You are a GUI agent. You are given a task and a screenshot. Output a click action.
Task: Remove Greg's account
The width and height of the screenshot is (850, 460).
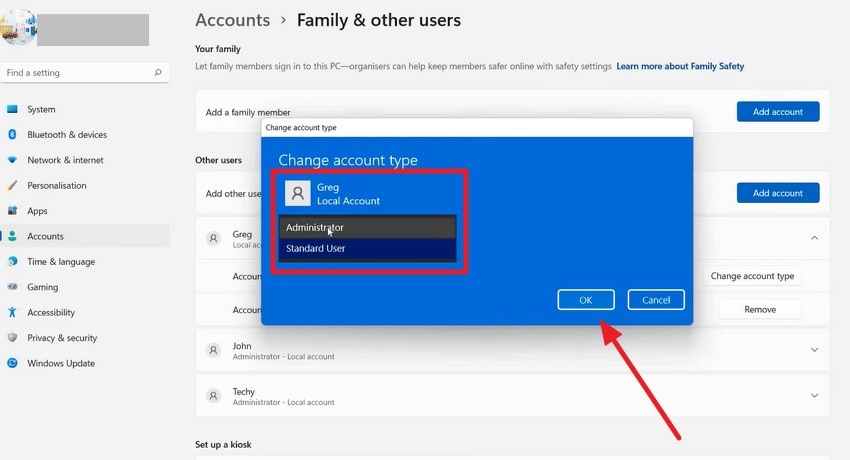760,309
